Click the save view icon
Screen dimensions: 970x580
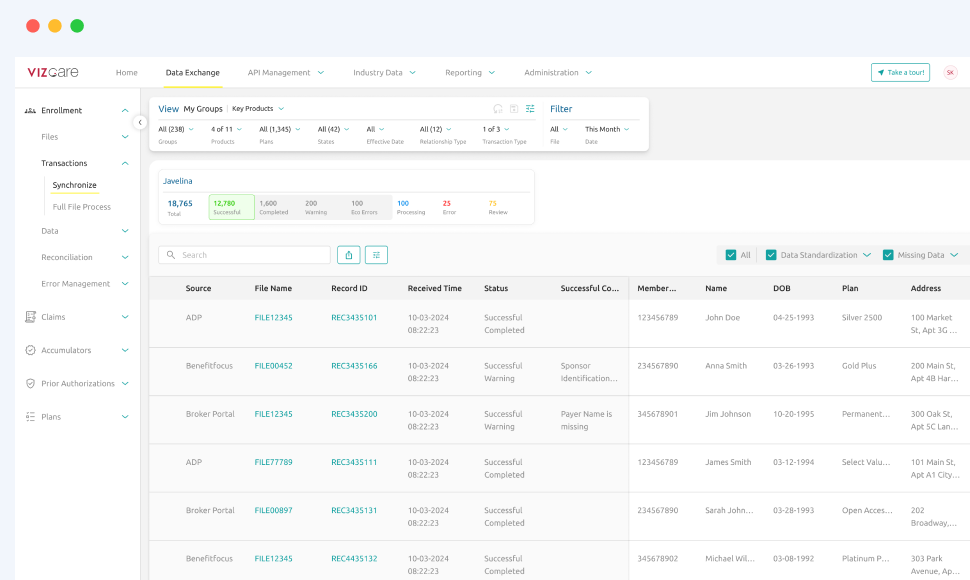(514, 109)
